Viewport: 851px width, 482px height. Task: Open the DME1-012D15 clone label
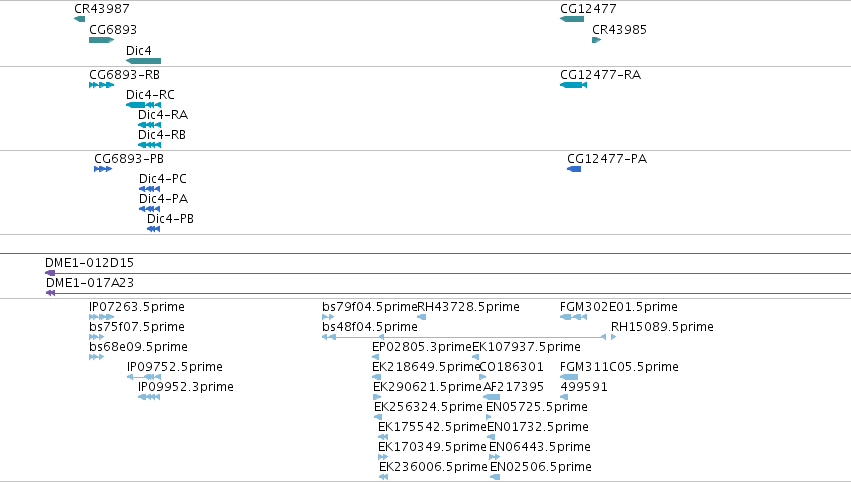[90, 263]
